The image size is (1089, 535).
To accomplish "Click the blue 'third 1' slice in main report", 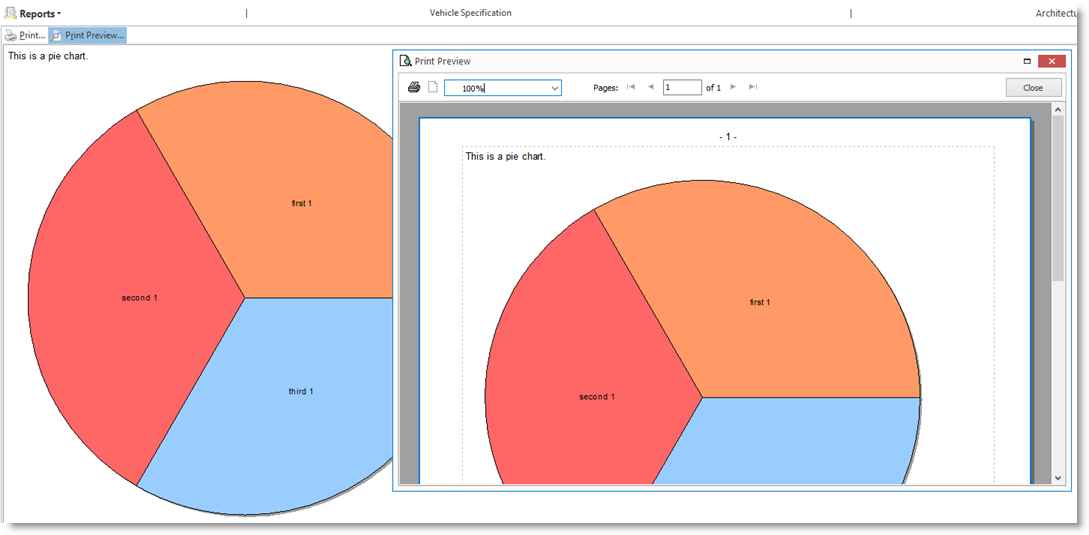I will coord(301,391).
